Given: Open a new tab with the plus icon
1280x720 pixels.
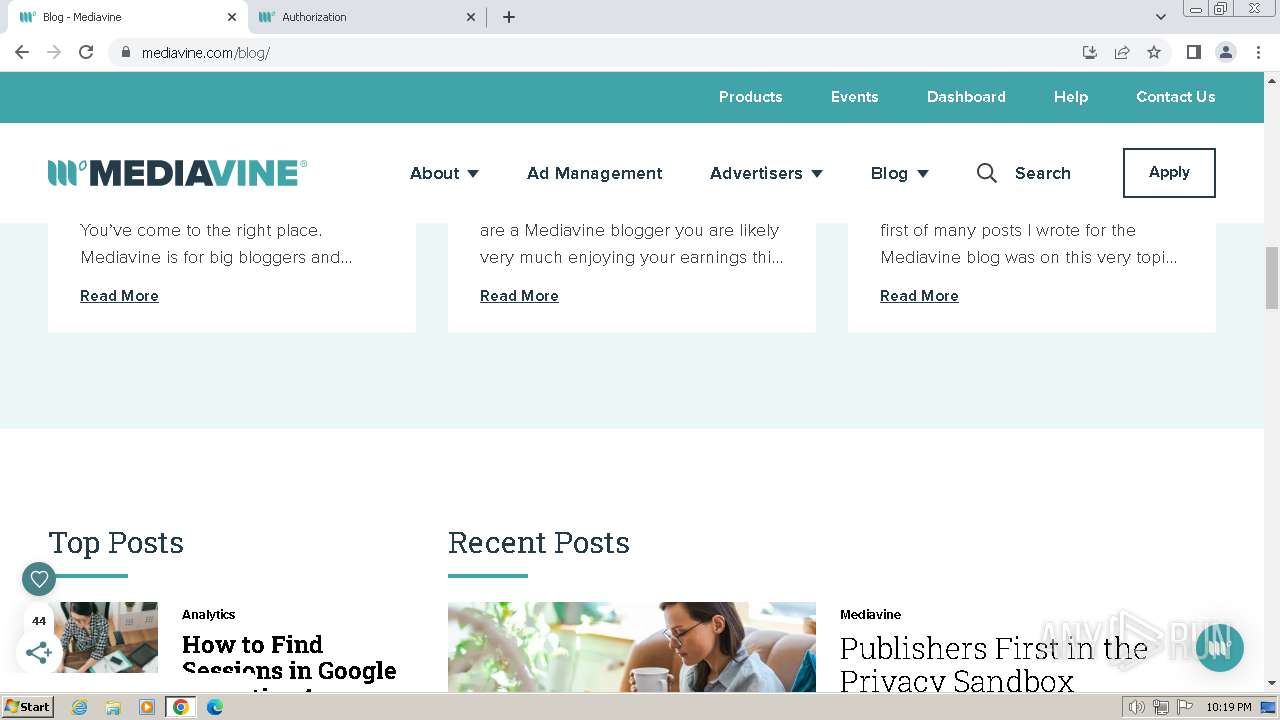Looking at the screenshot, I should click(509, 17).
